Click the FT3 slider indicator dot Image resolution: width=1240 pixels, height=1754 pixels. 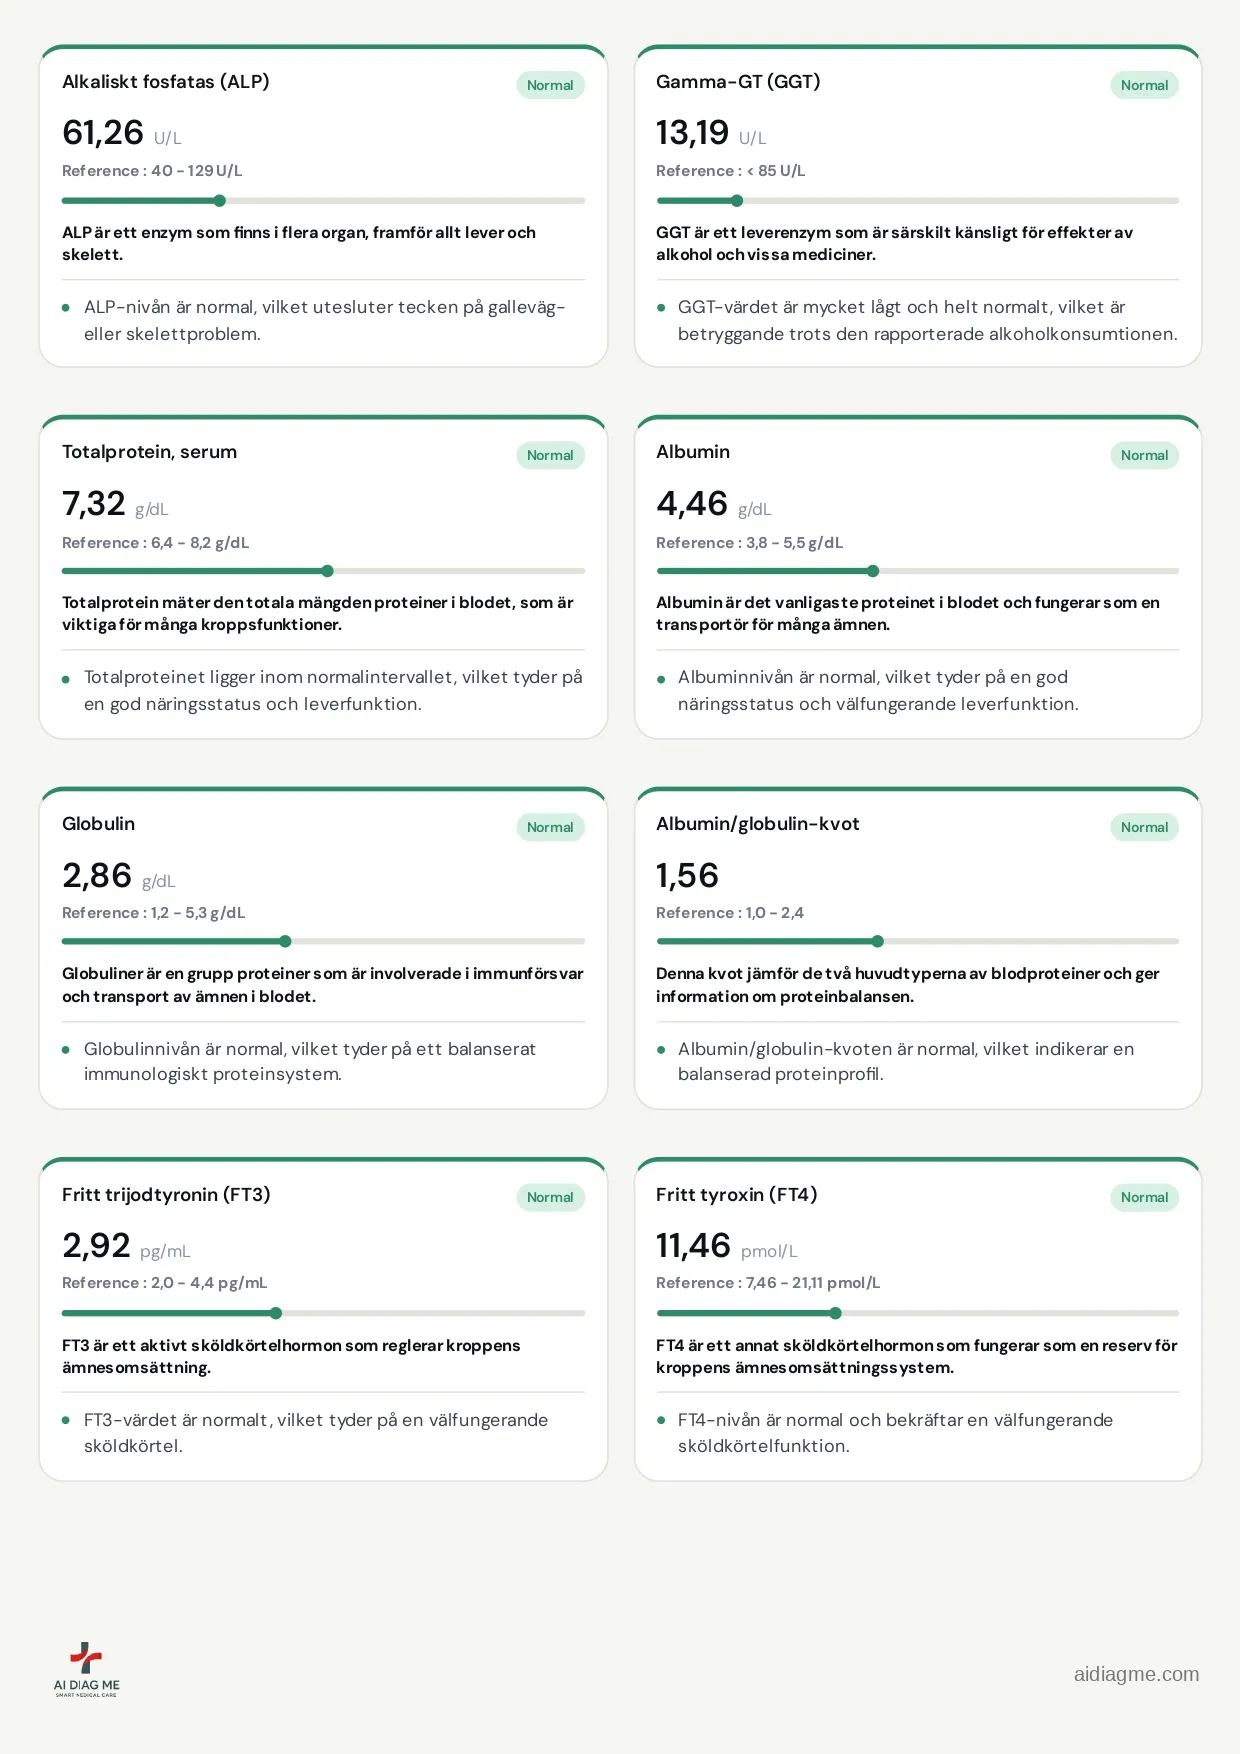[x=276, y=1313]
